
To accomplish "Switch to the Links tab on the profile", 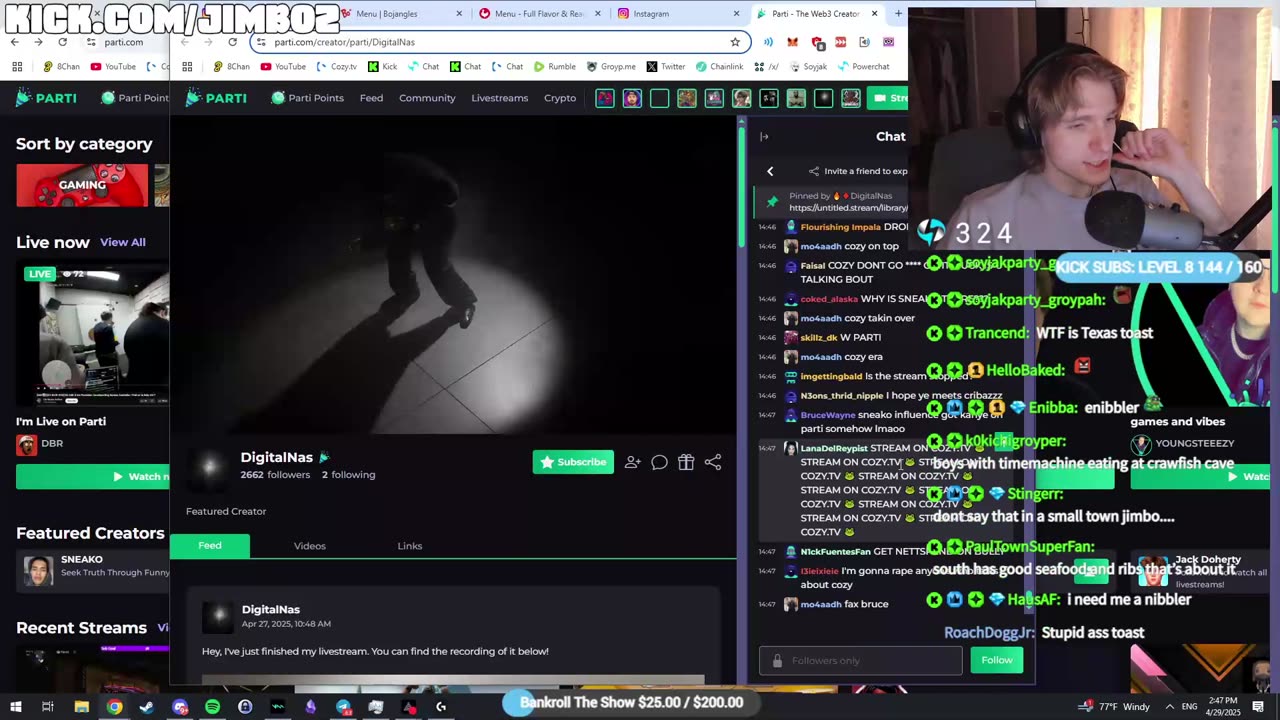I will click(x=410, y=546).
